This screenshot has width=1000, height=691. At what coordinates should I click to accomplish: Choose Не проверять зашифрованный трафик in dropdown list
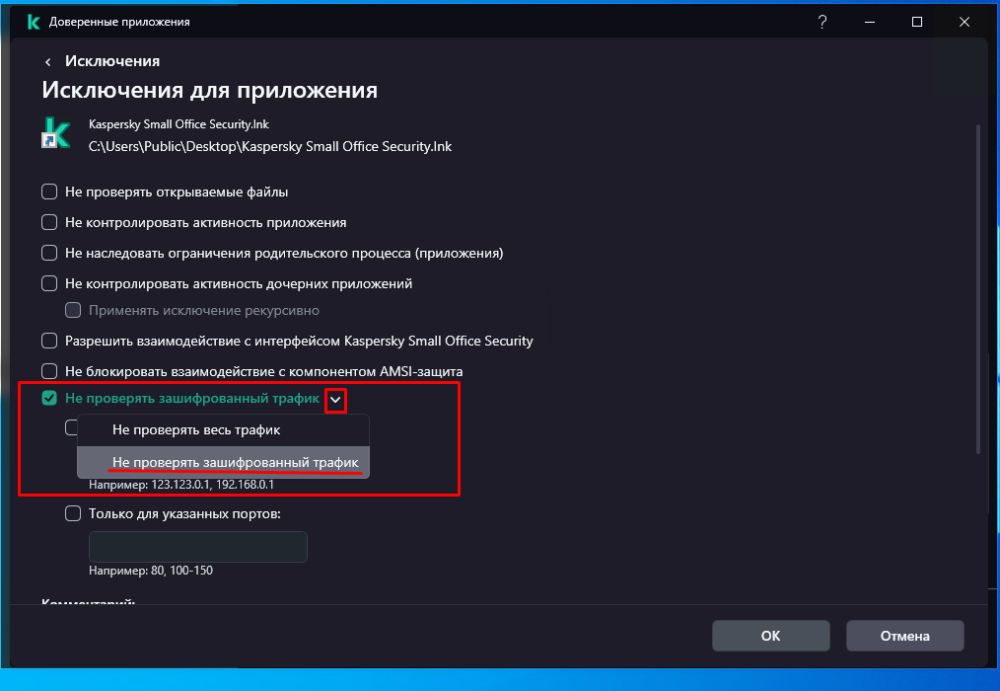click(x=223, y=462)
